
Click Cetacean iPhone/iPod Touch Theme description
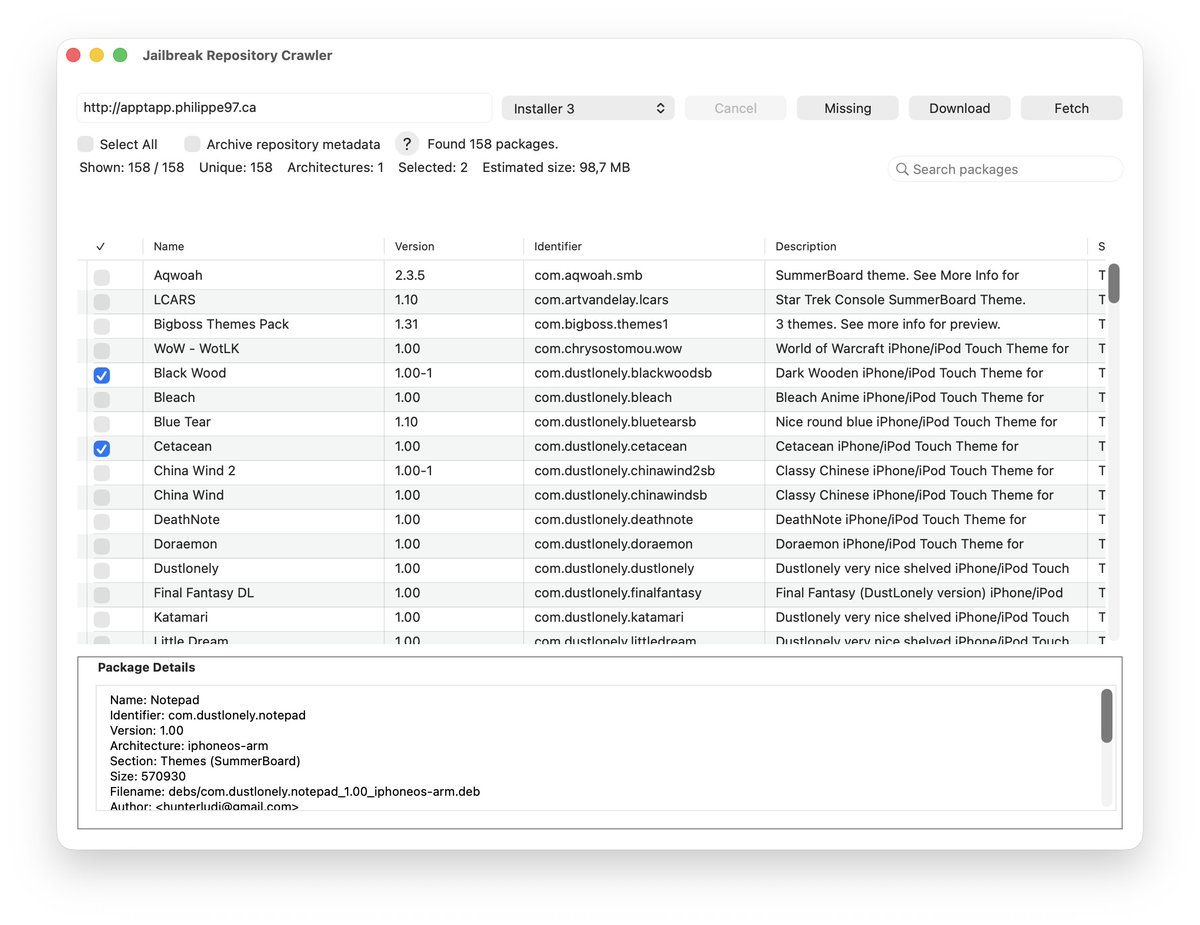pos(897,446)
